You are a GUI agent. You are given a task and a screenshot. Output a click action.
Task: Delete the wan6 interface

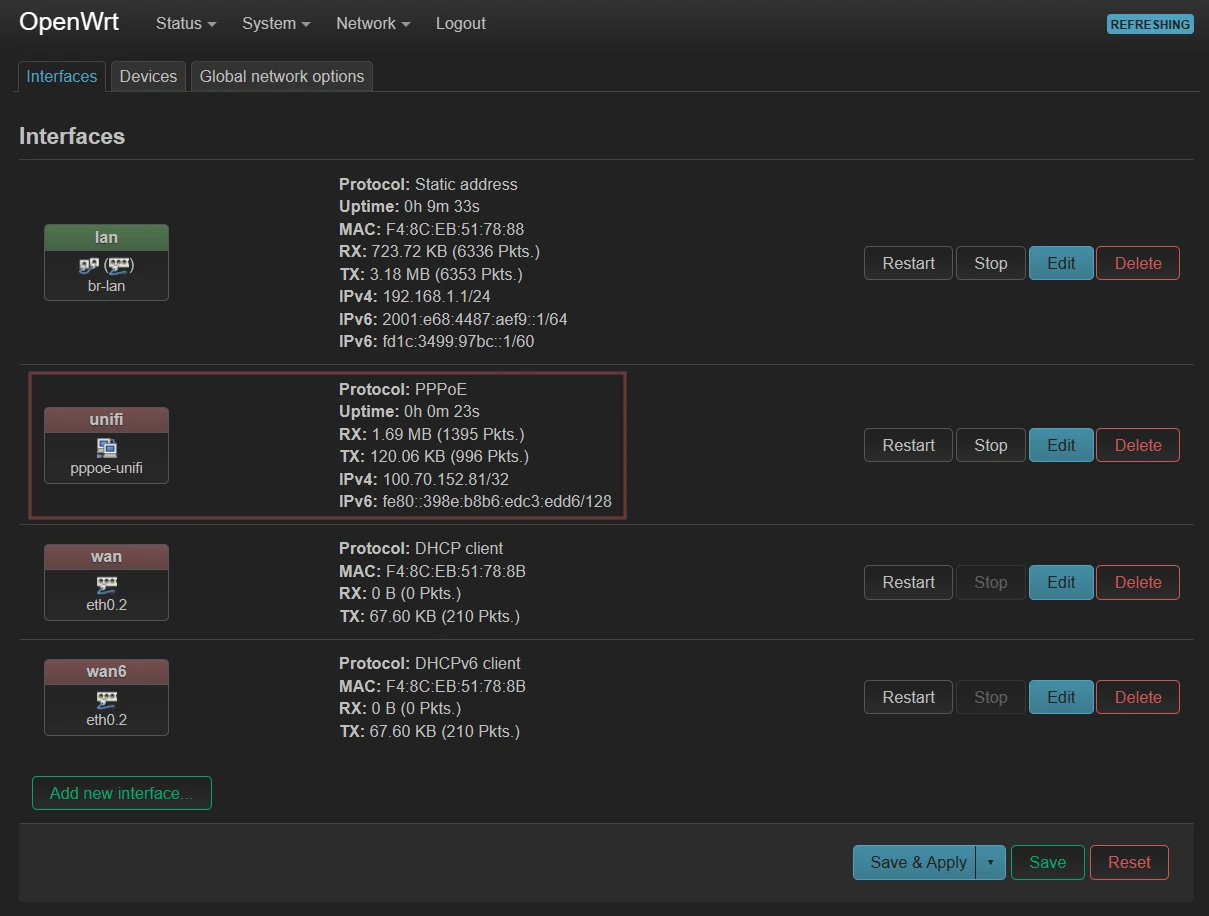1138,697
